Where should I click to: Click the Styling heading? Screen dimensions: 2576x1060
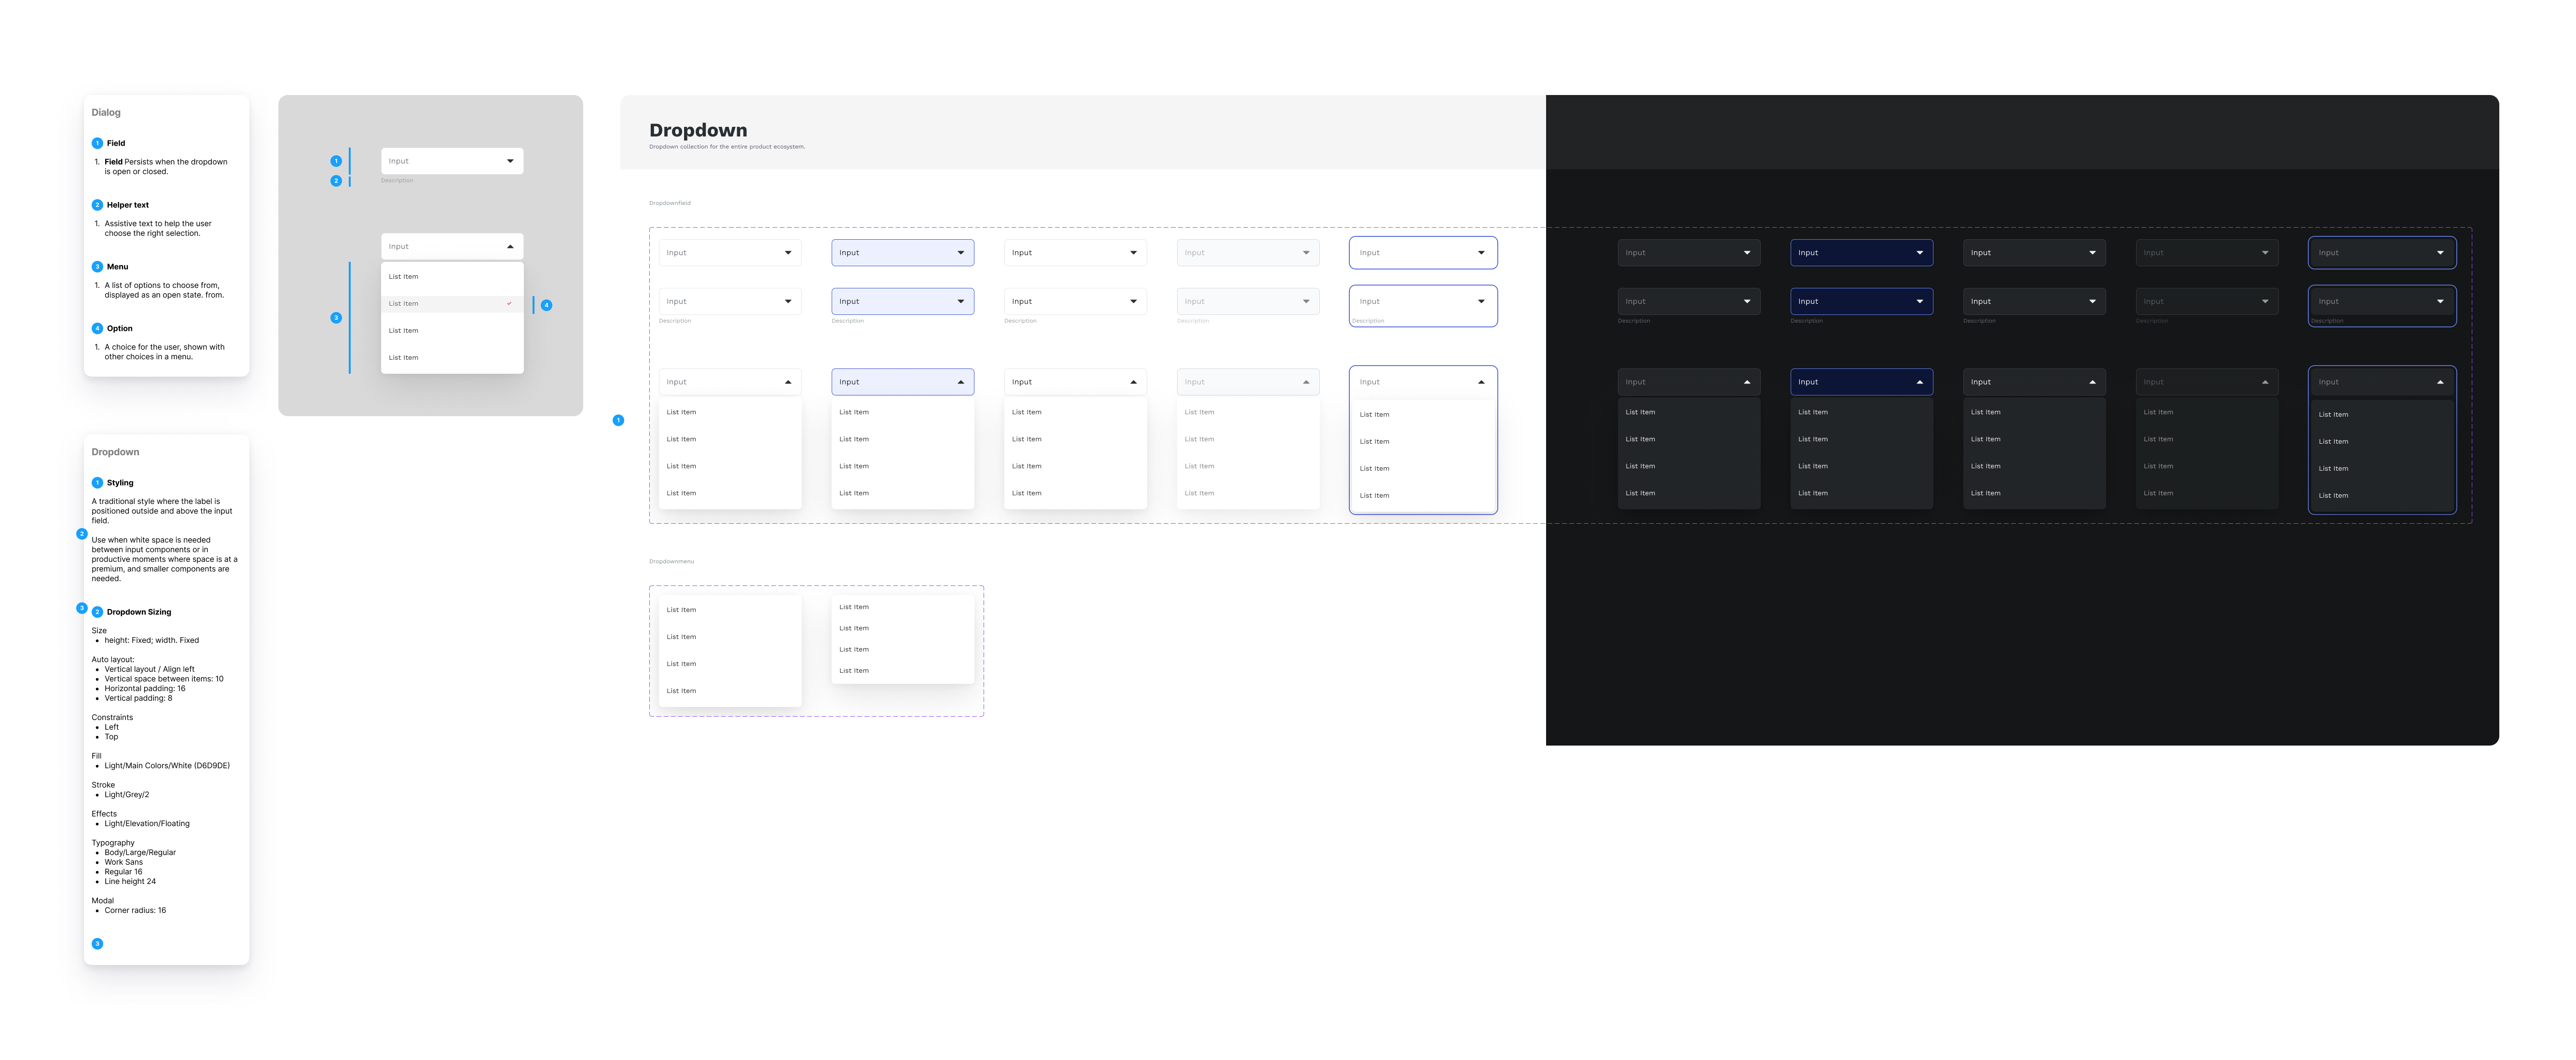pyautogui.click(x=120, y=483)
